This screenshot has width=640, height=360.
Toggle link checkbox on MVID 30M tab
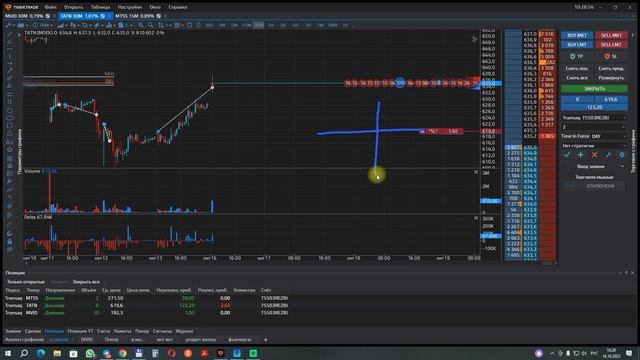tap(48, 16)
